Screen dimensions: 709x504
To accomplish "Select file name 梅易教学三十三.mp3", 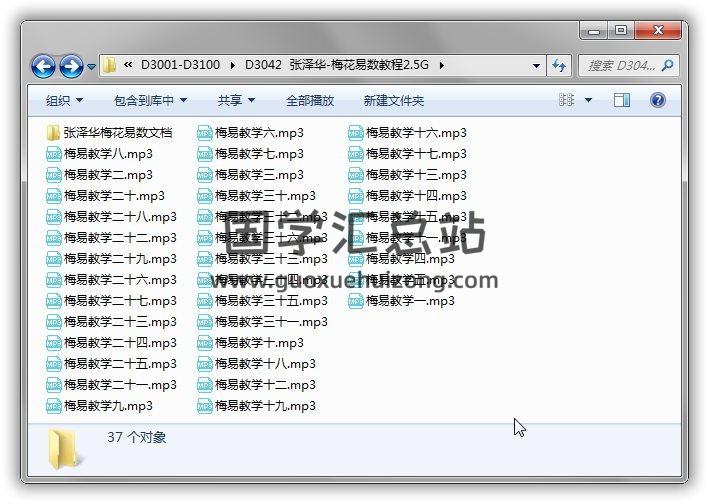I will (x=271, y=259).
